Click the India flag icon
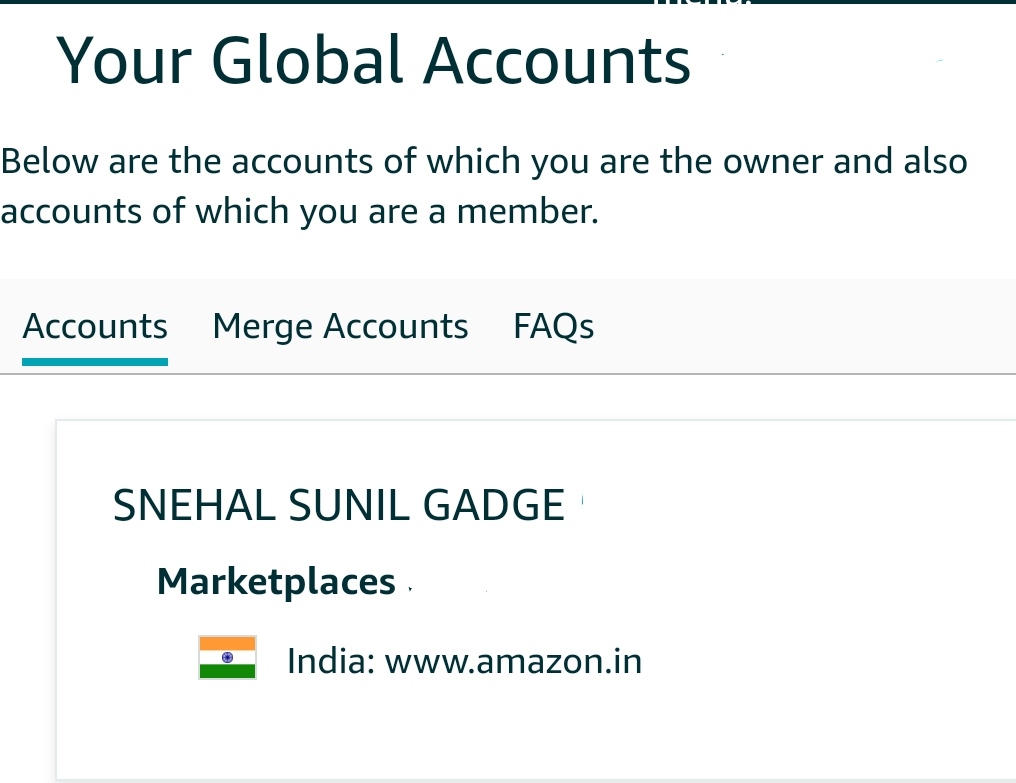The height and width of the screenshot is (783, 1016). [x=227, y=657]
